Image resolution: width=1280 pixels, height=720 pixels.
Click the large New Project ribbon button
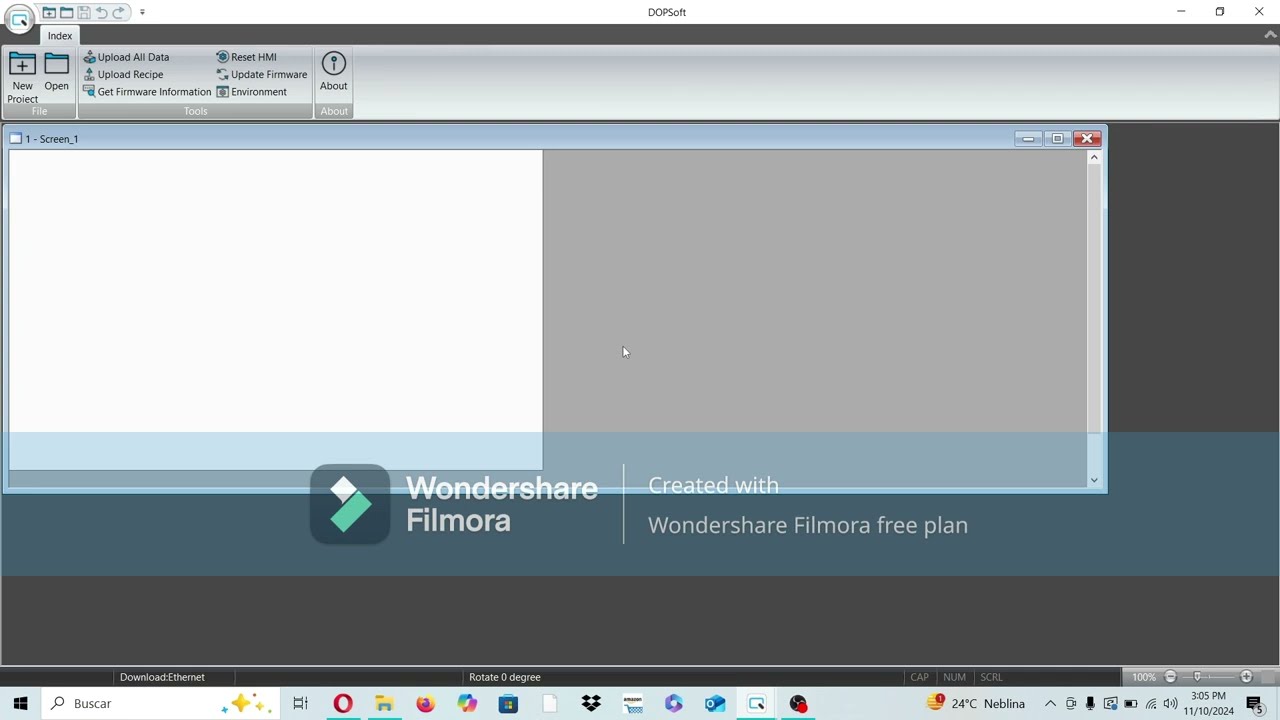22,77
